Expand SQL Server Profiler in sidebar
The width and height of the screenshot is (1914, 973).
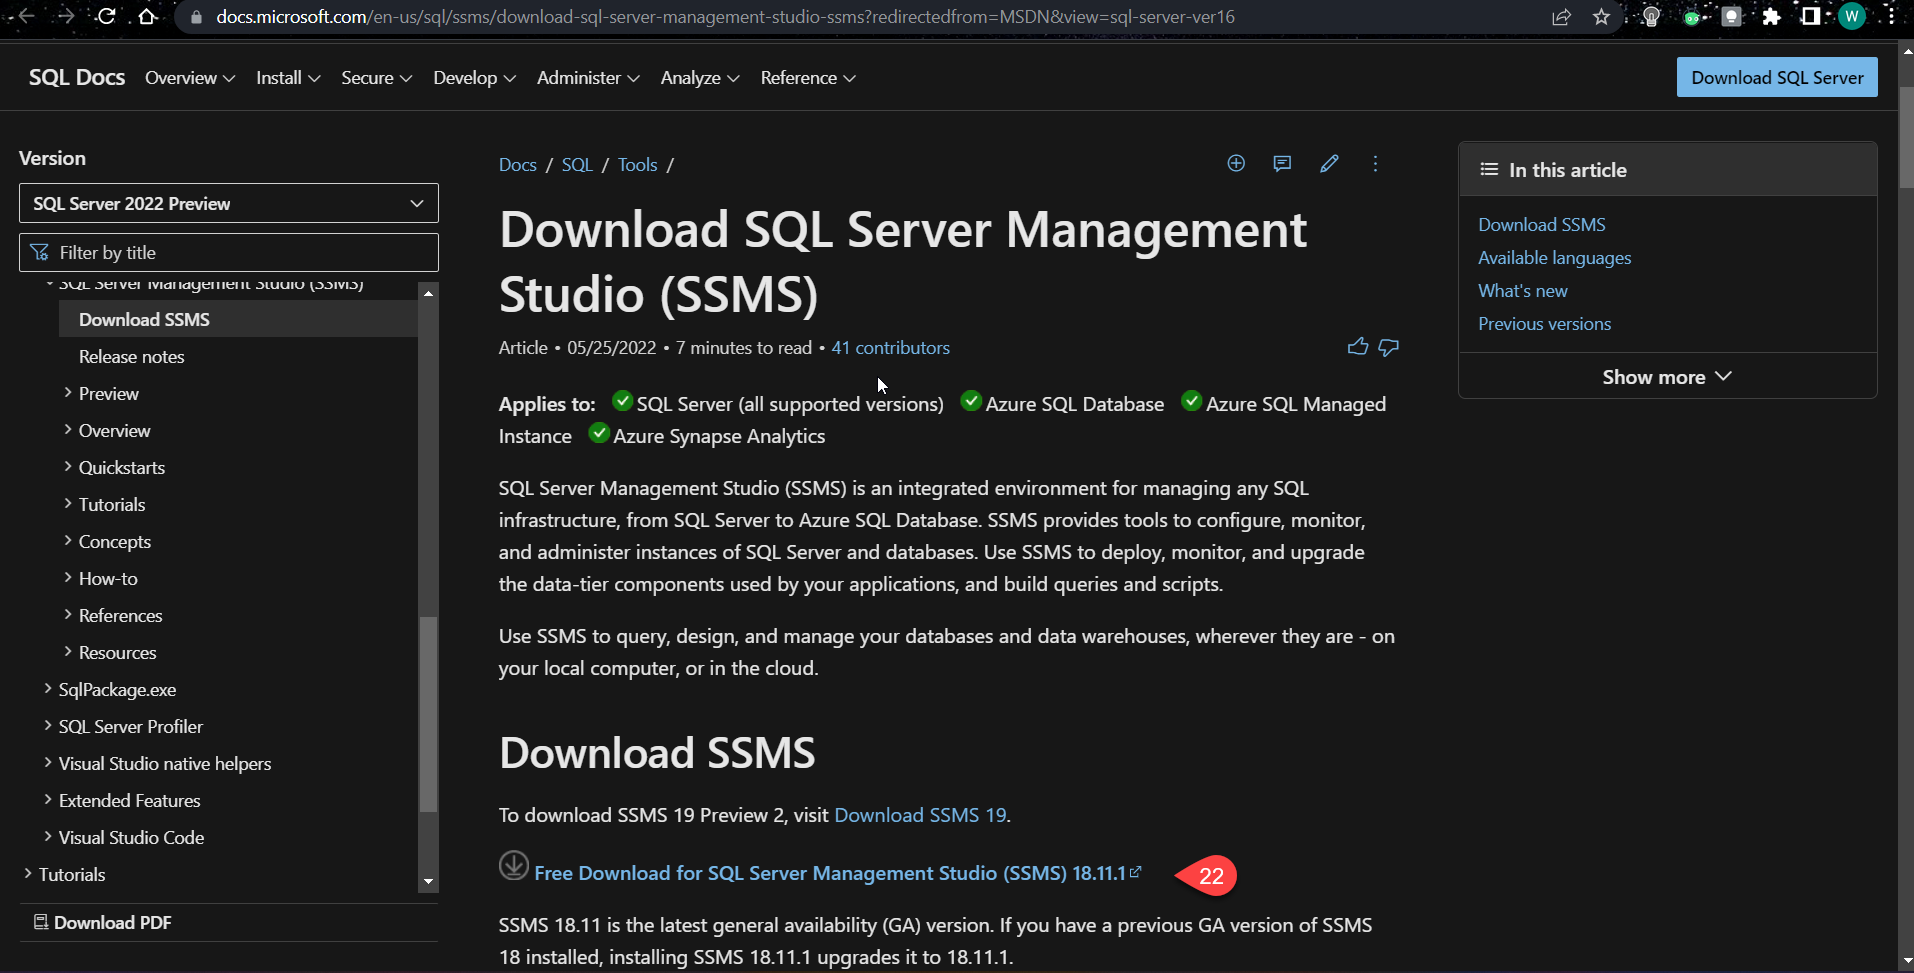tap(48, 726)
